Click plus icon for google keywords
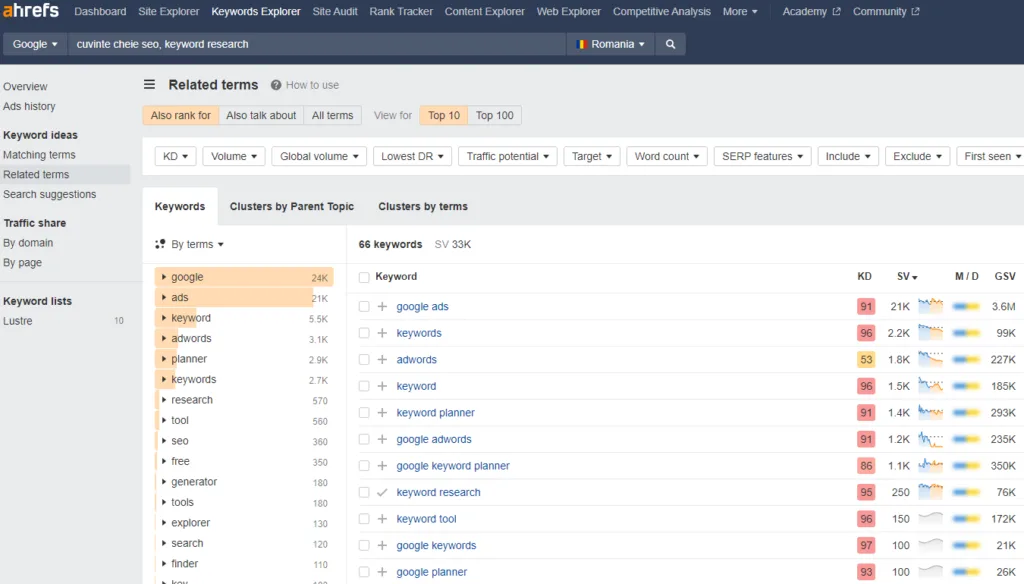The width and height of the screenshot is (1024, 584). tap(383, 545)
